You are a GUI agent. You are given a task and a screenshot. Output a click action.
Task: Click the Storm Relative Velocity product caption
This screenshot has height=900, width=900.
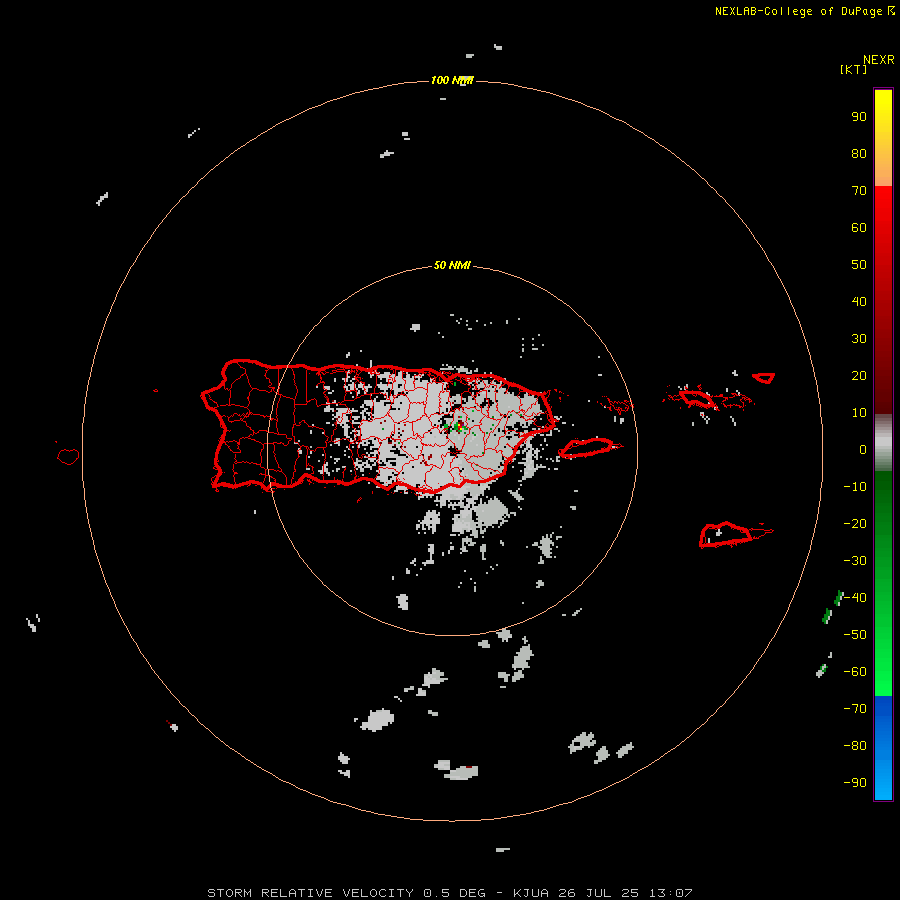(x=449, y=893)
